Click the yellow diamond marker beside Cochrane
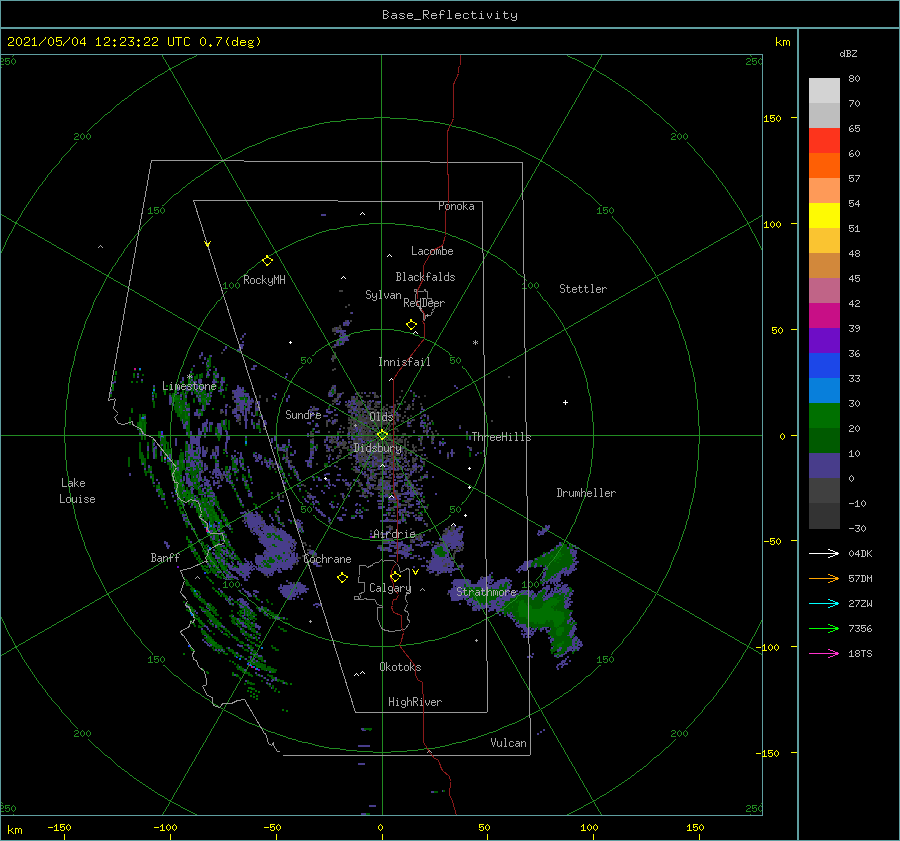 tap(342, 578)
